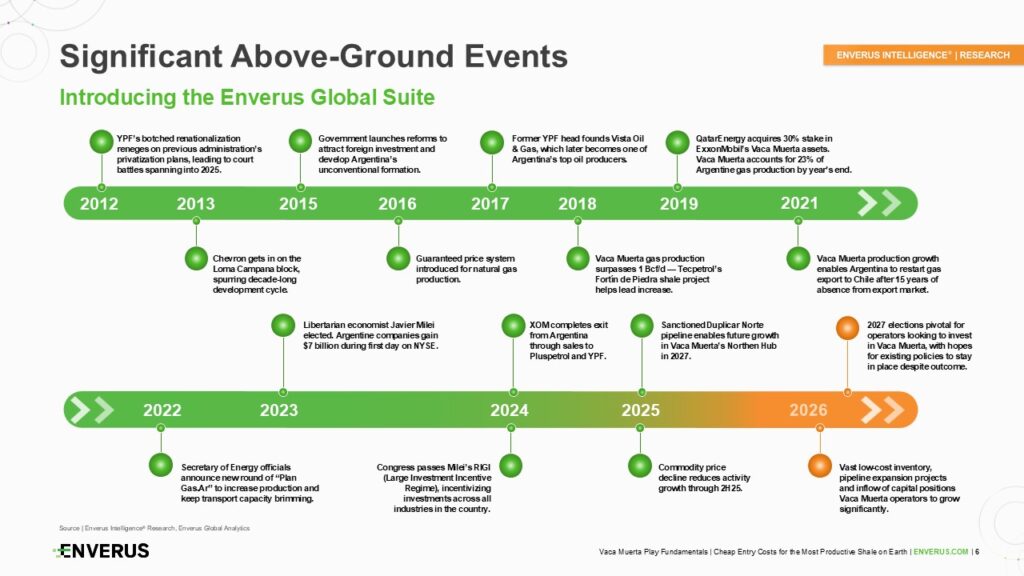This screenshot has width=1024, height=576.
Task: Click the Government launches reforms description text
Action: [x=383, y=154]
